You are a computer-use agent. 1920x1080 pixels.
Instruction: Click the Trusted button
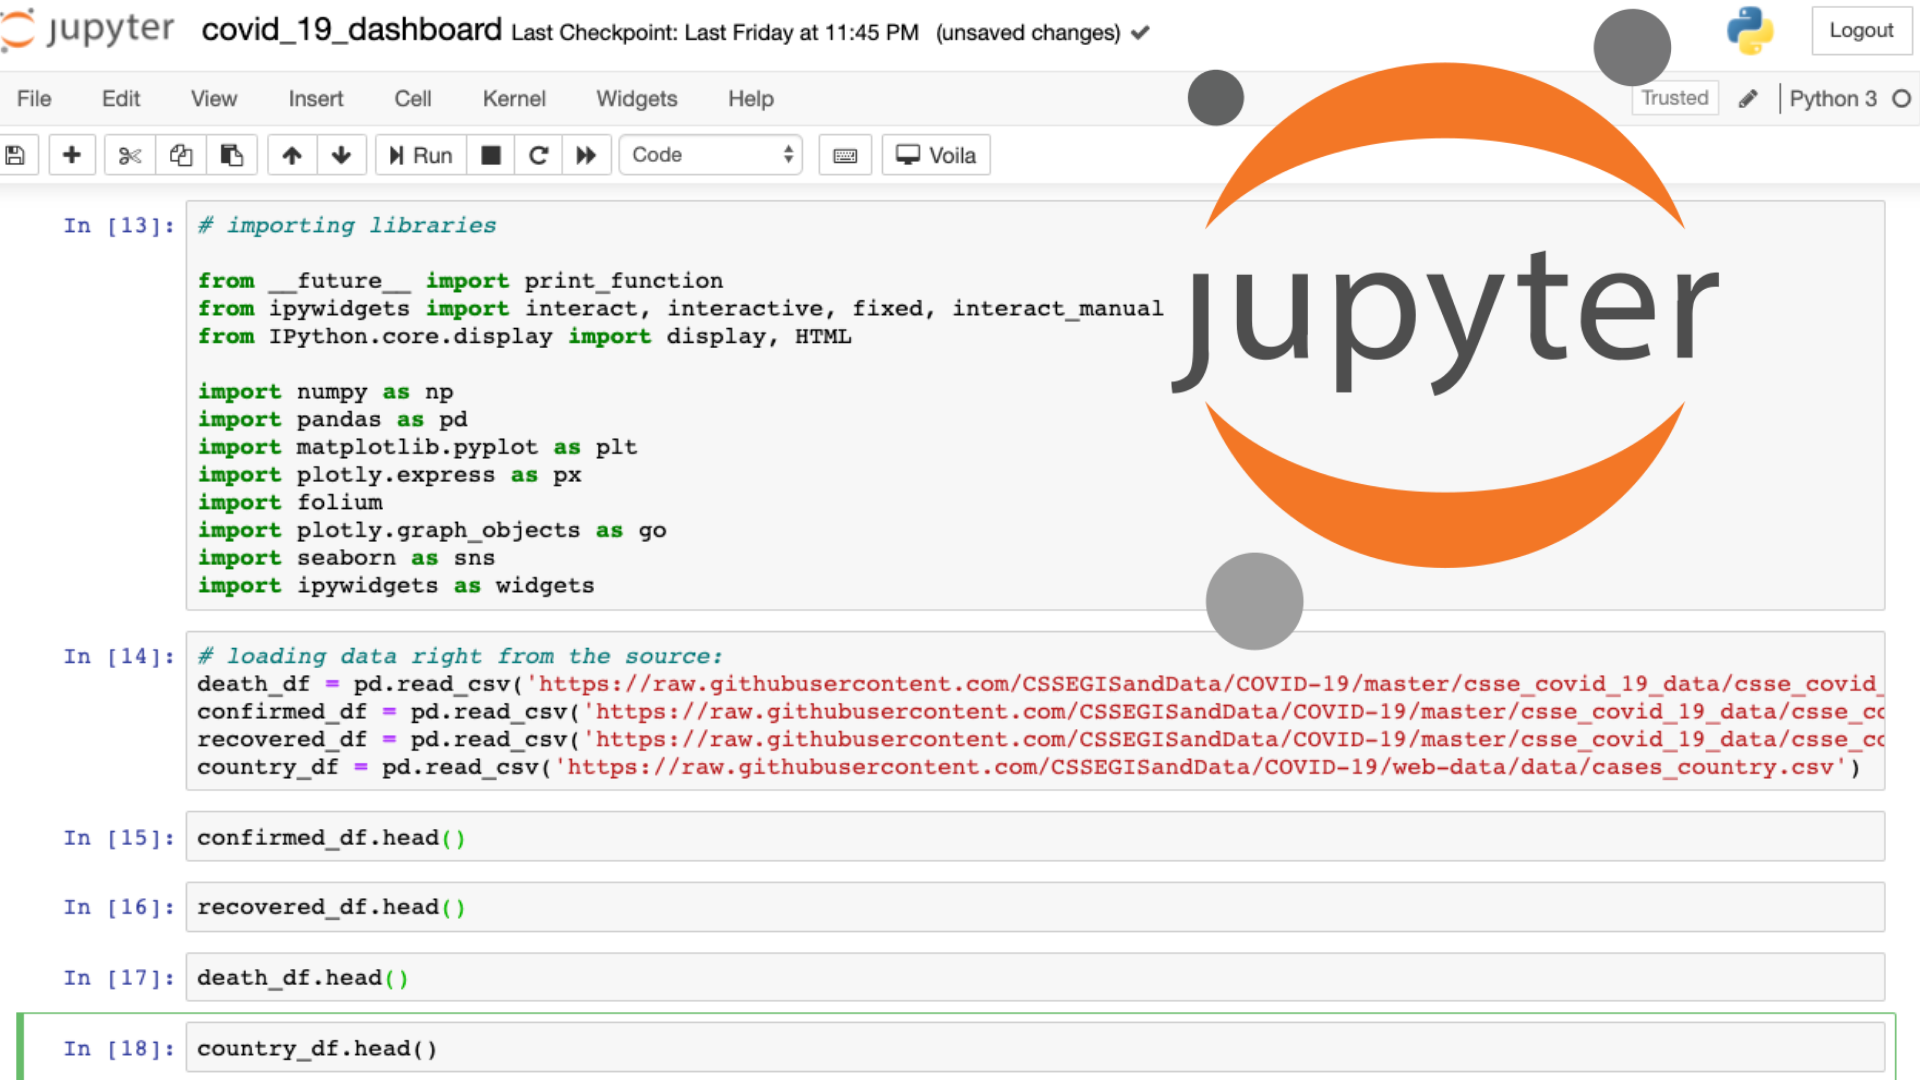click(1673, 100)
